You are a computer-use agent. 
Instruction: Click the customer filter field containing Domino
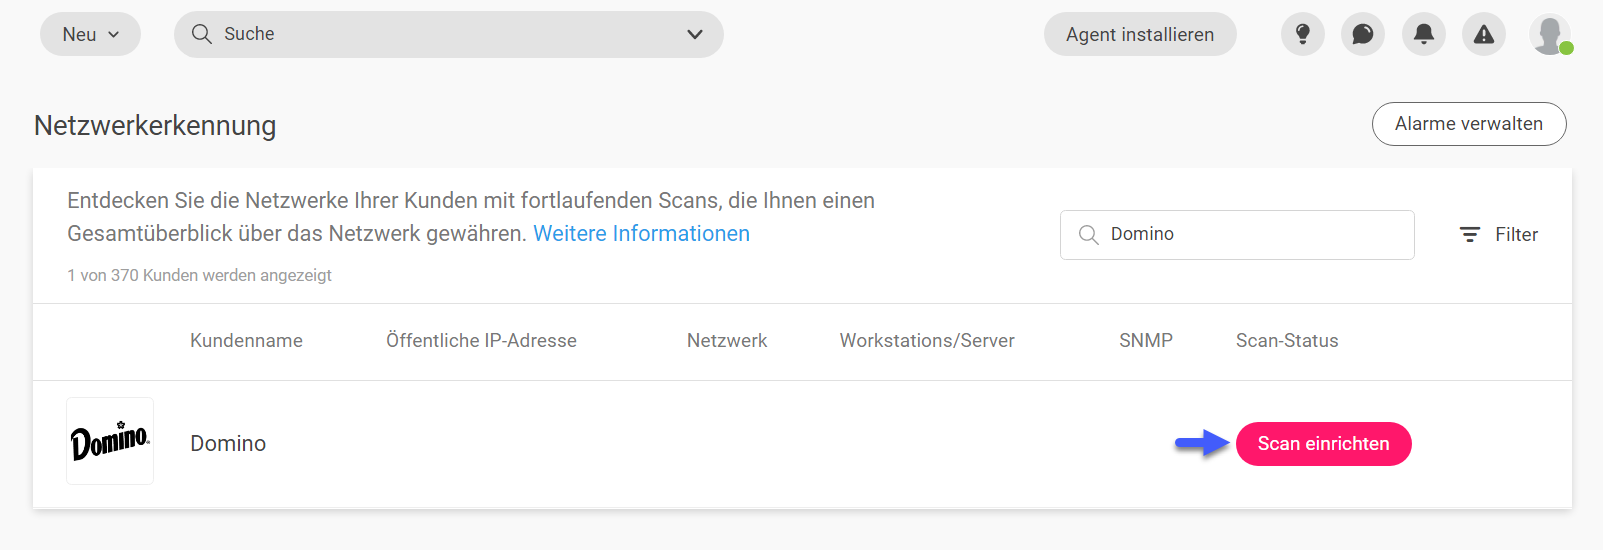tap(1237, 235)
